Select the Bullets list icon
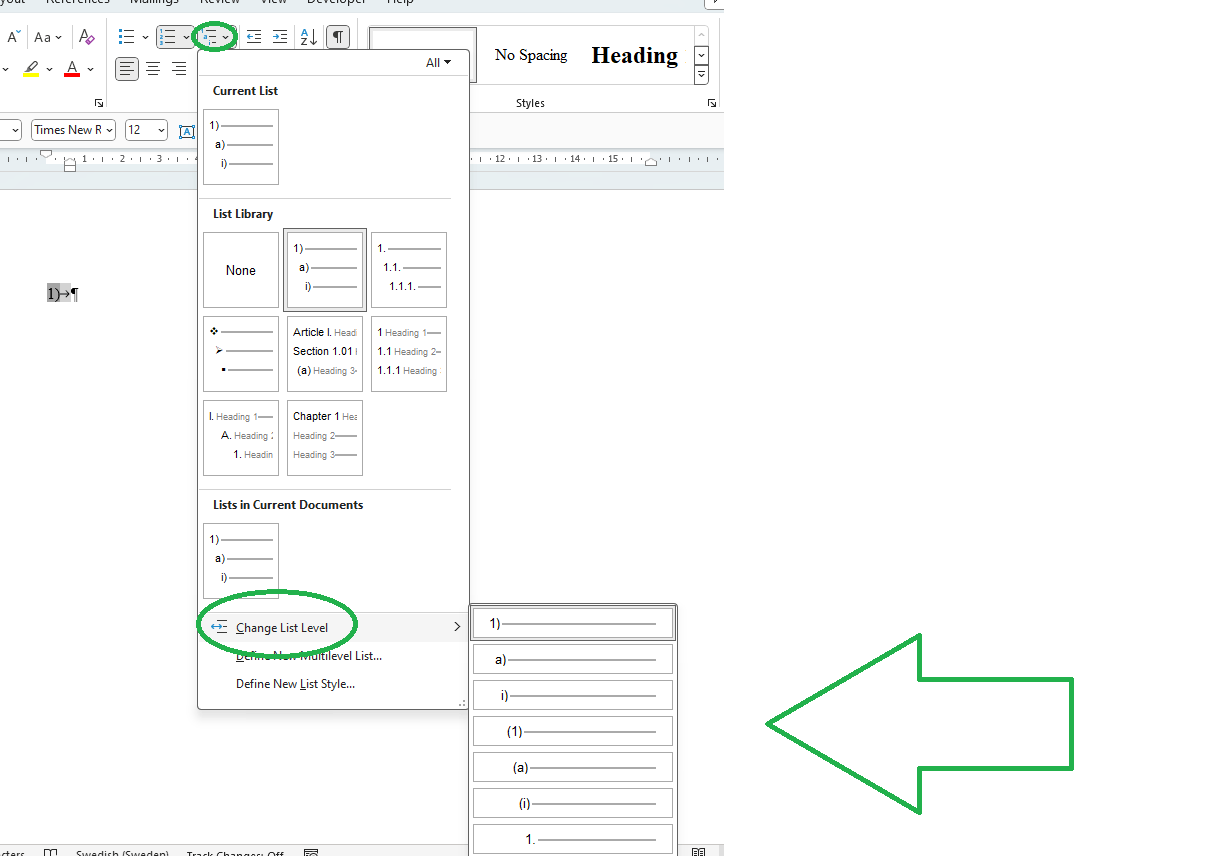The width and height of the screenshot is (1219, 856). [126, 36]
